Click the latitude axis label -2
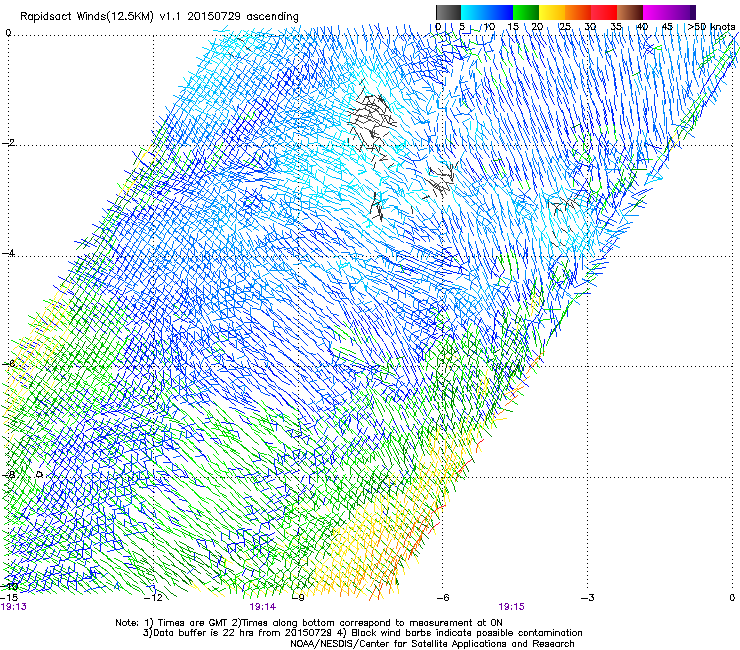This screenshot has width=740, height=650. 8,143
